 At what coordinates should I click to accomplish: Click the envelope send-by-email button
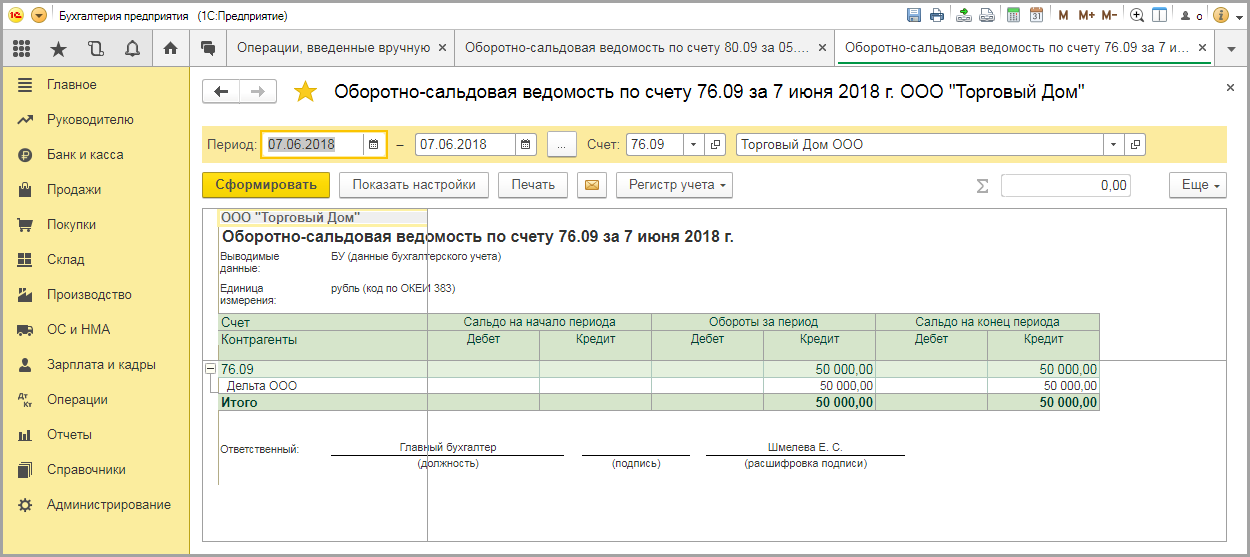click(x=592, y=185)
